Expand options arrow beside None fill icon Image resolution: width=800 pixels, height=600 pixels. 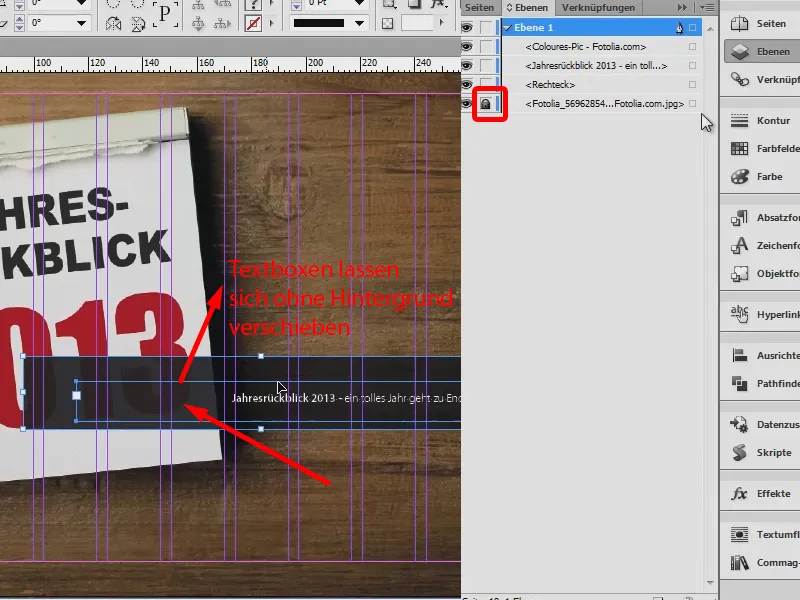[x=271, y=23]
